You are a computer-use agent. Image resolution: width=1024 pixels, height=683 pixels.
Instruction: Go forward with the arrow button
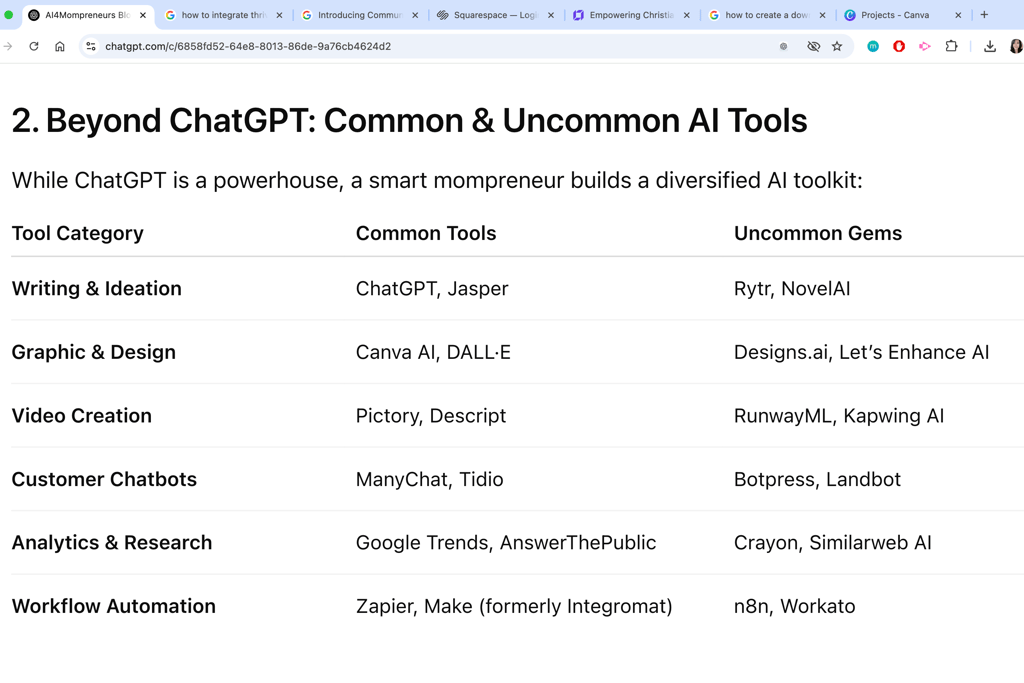(8, 46)
